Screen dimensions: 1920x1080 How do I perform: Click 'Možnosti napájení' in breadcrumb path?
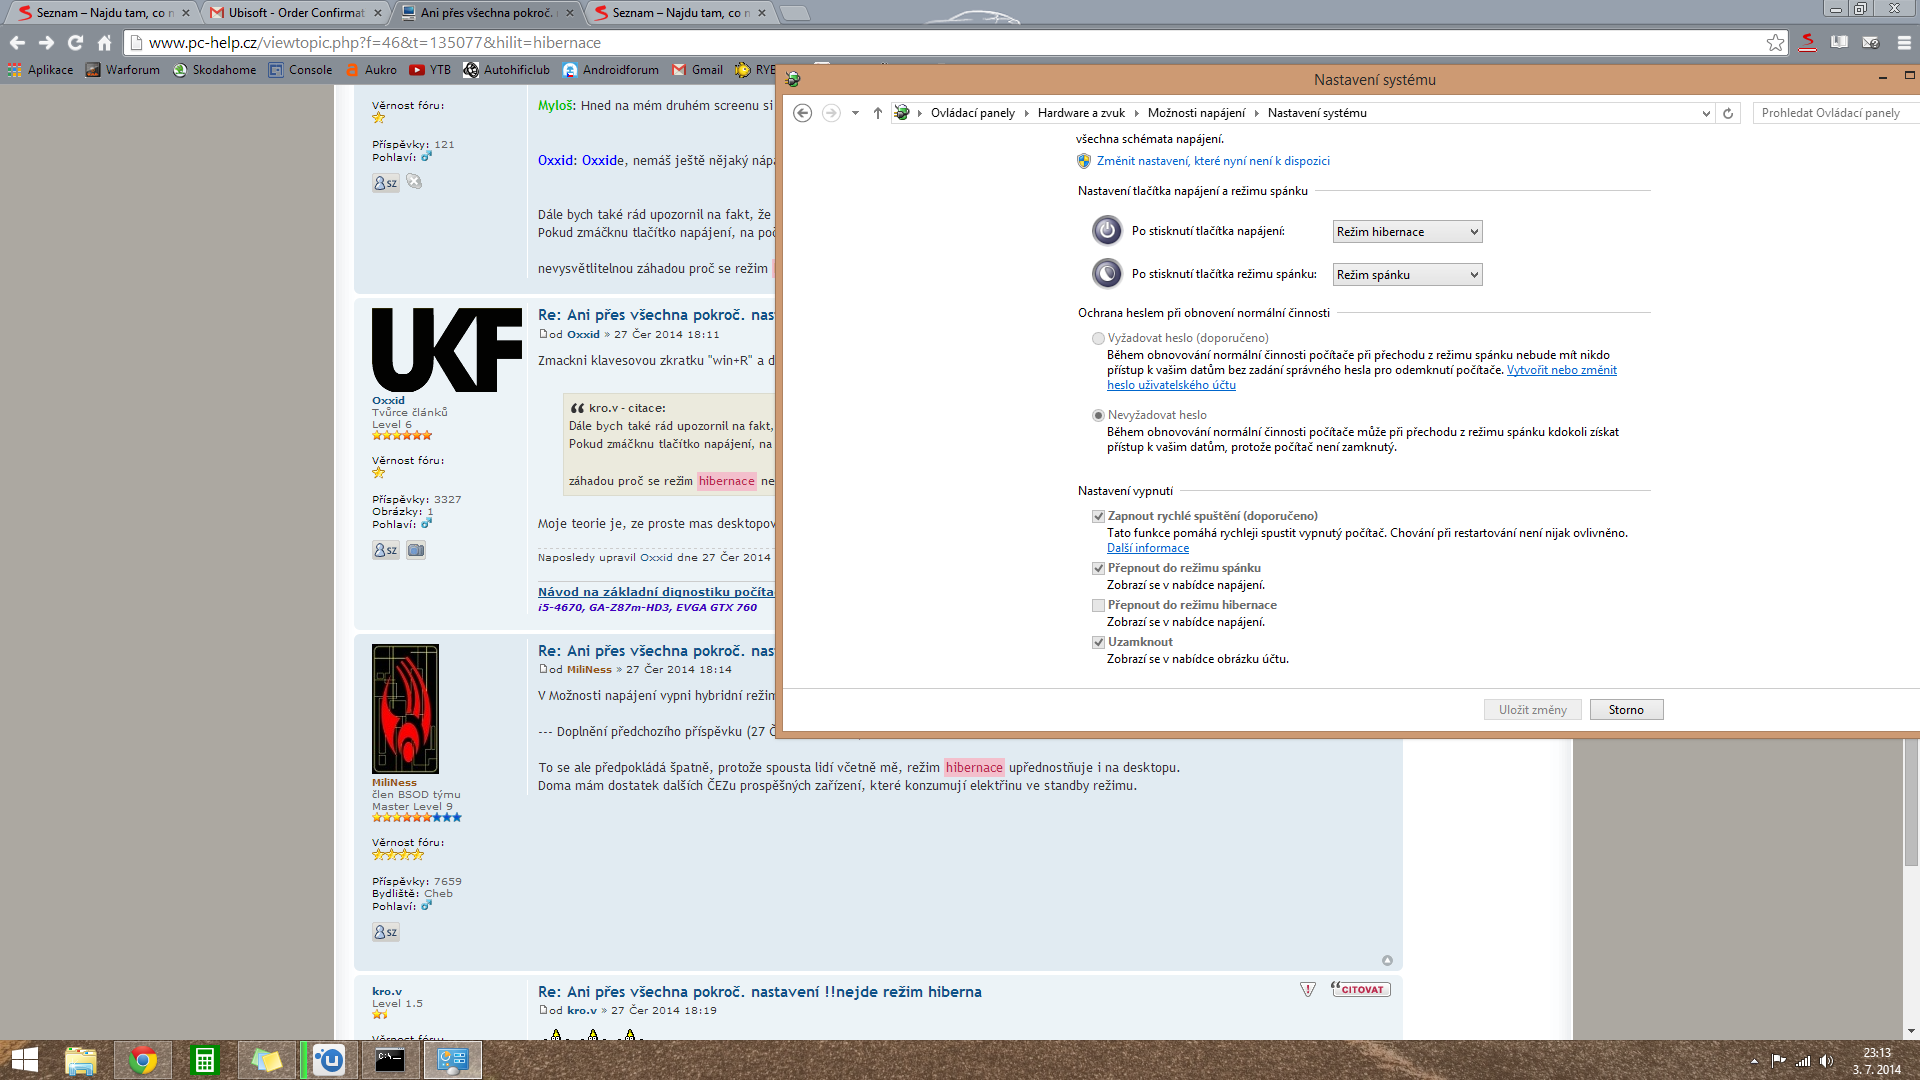tap(1196, 113)
